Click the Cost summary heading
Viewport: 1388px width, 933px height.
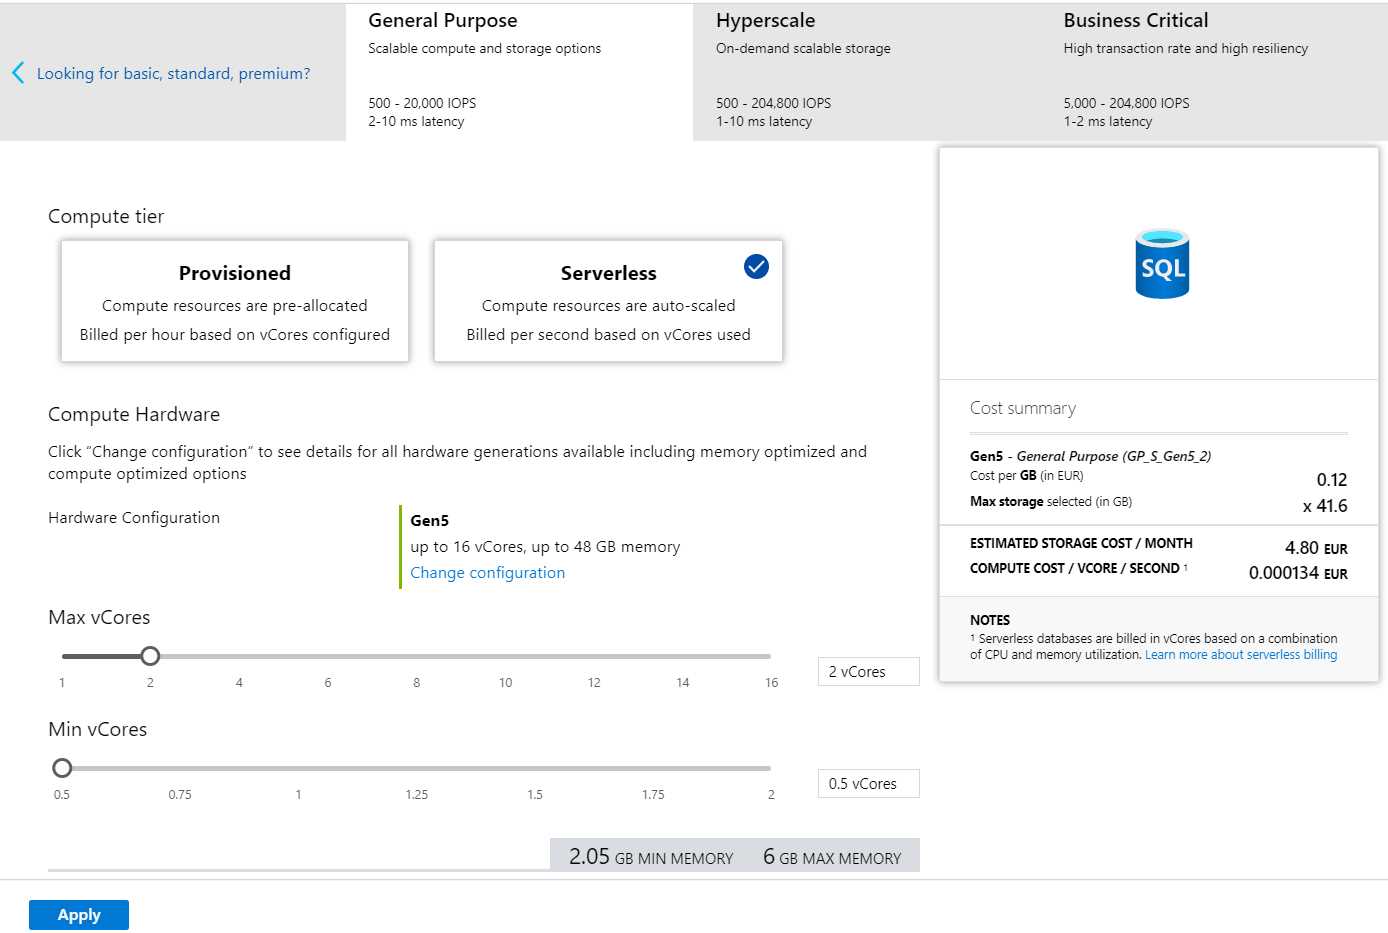tap(1022, 407)
